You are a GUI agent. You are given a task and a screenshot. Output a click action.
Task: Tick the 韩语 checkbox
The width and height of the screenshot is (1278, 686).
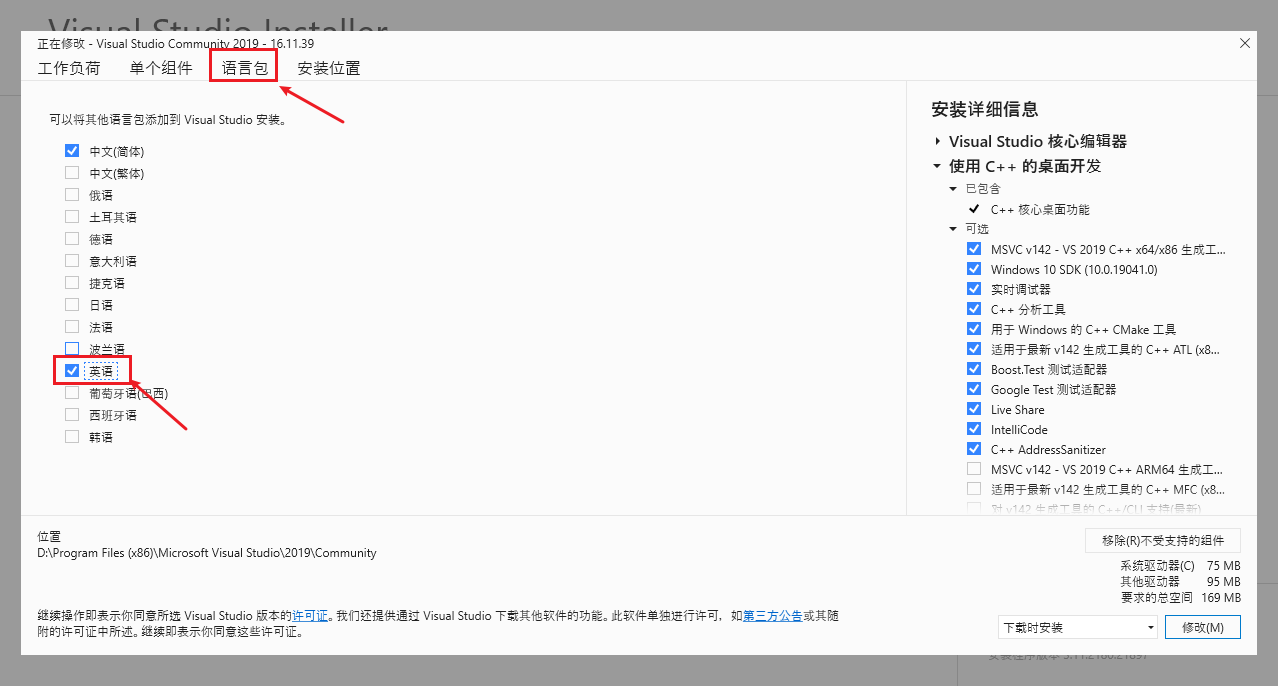(x=72, y=437)
